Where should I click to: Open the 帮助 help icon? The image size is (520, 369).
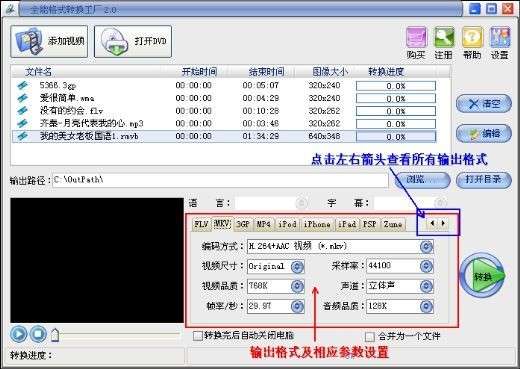point(472,43)
